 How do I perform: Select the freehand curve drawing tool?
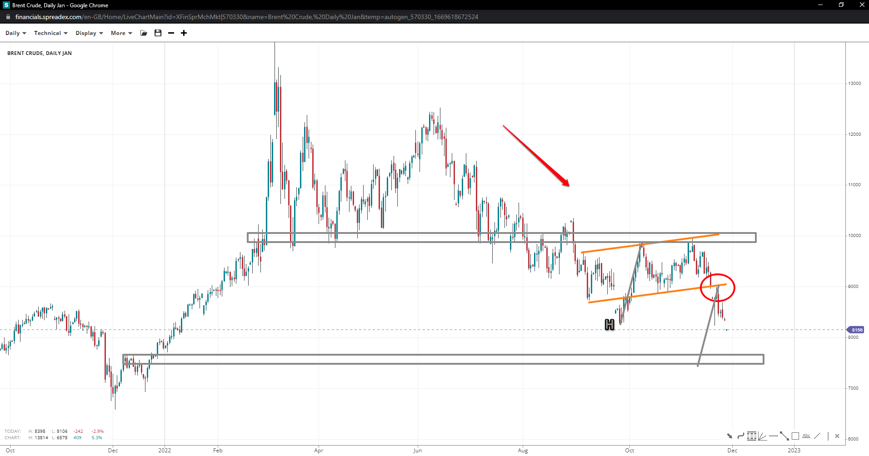pos(740,436)
